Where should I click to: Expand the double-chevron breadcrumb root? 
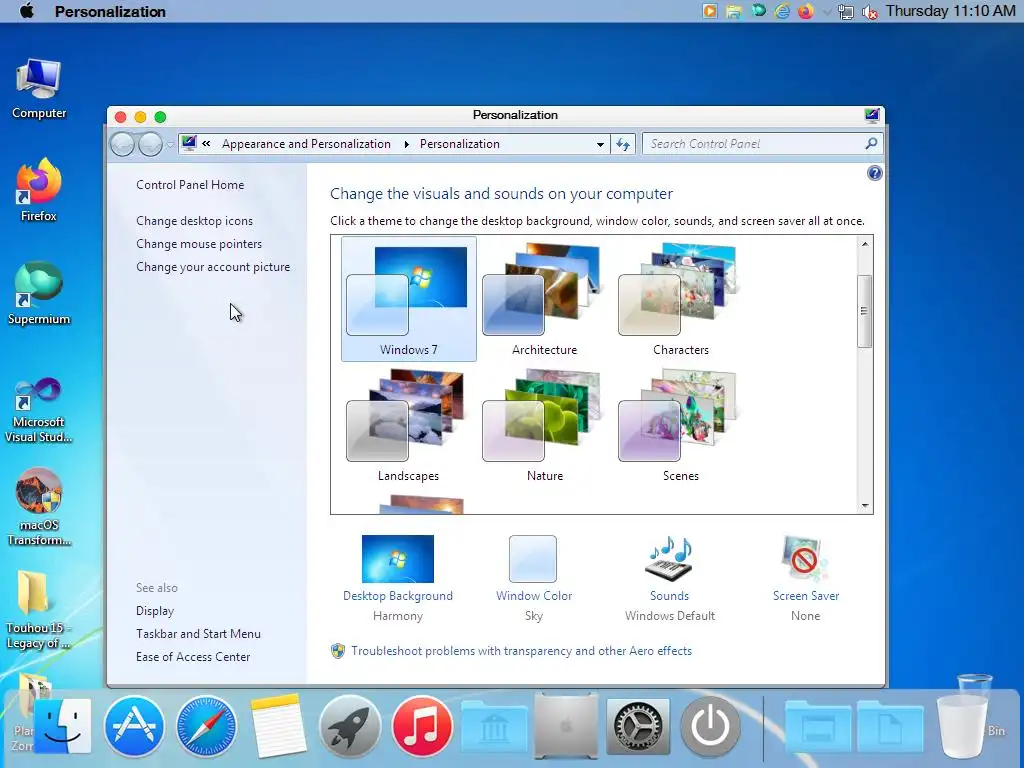click(x=206, y=144)
